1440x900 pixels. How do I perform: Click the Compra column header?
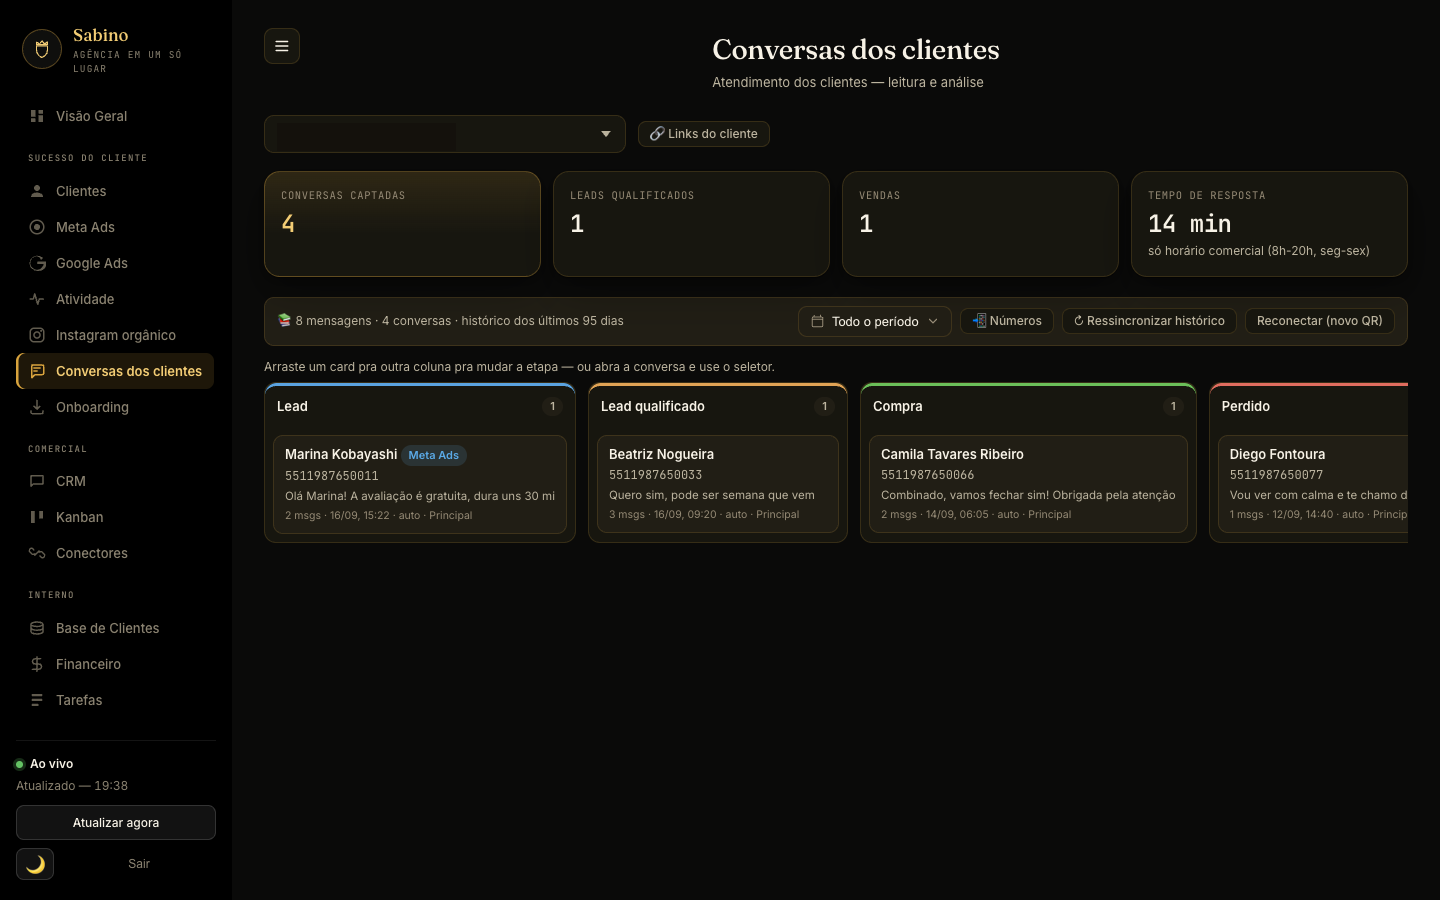tap(1028, 406)
